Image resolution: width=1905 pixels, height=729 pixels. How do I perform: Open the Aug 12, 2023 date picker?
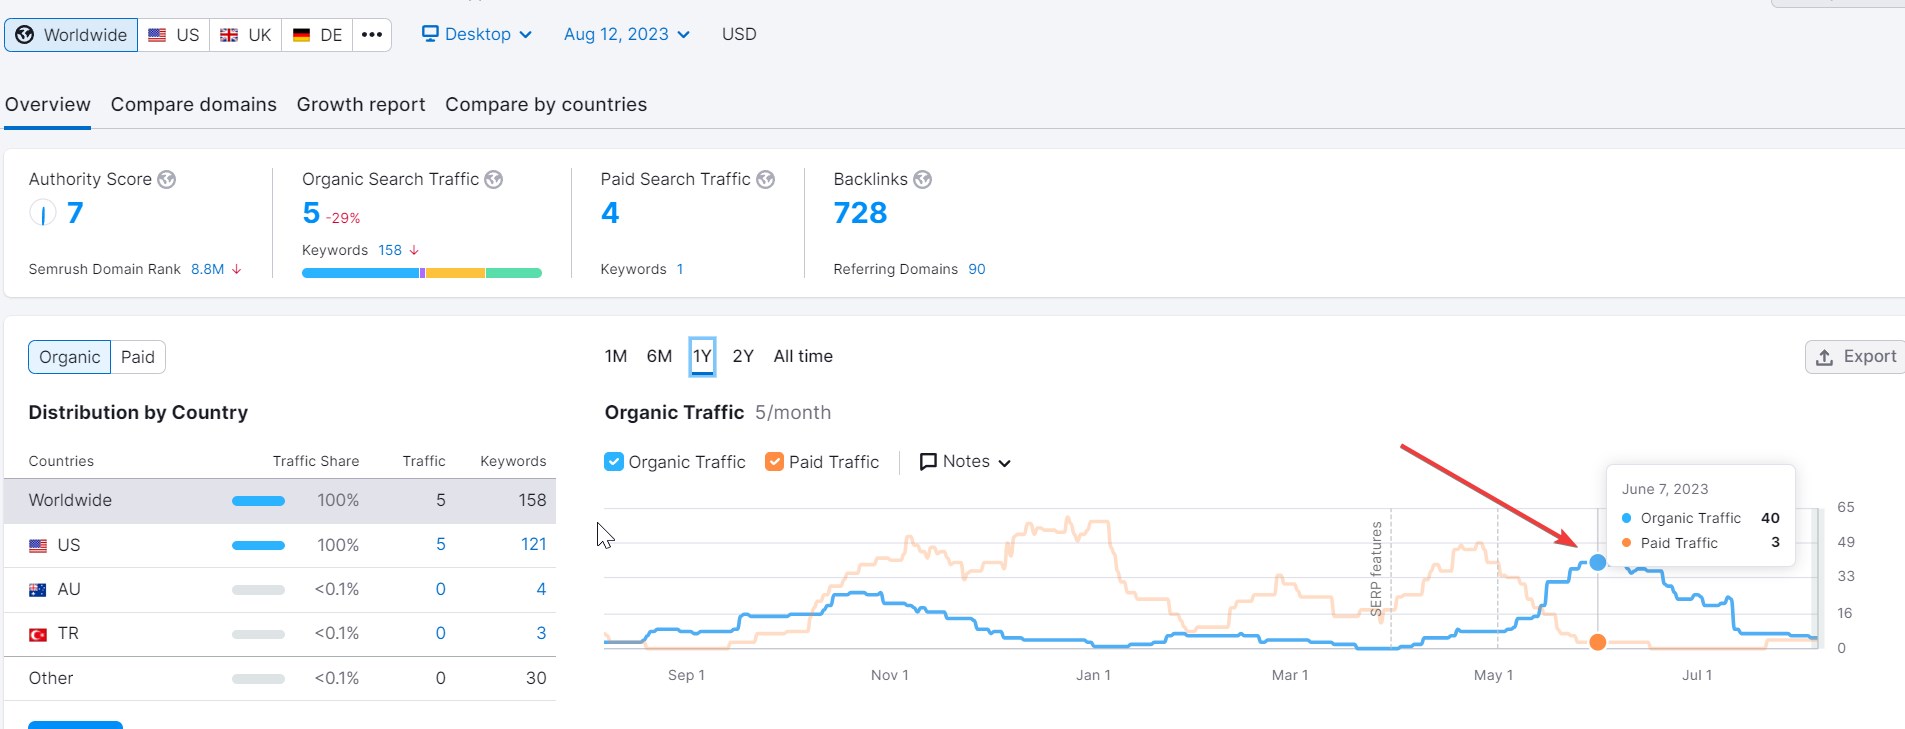coord(627,34)
